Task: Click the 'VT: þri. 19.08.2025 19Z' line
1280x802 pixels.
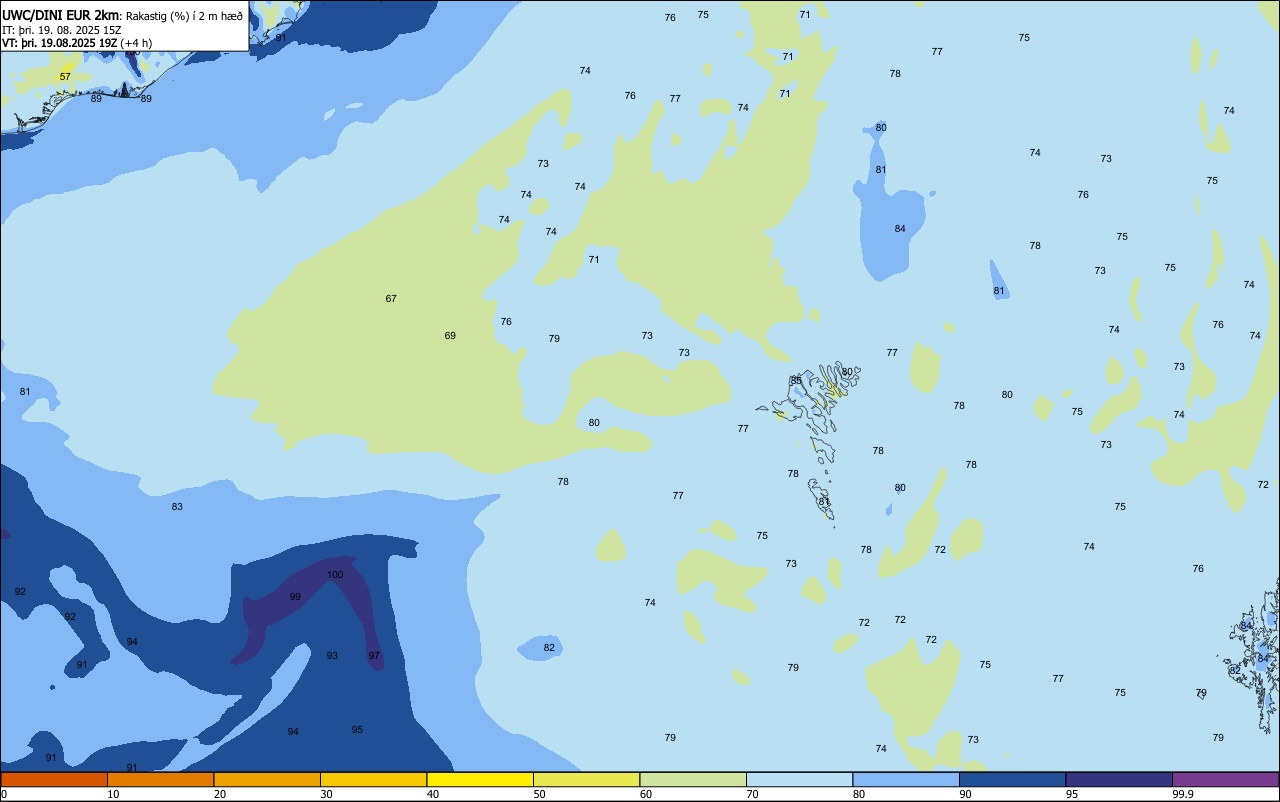Action: [x=60, y=43]
